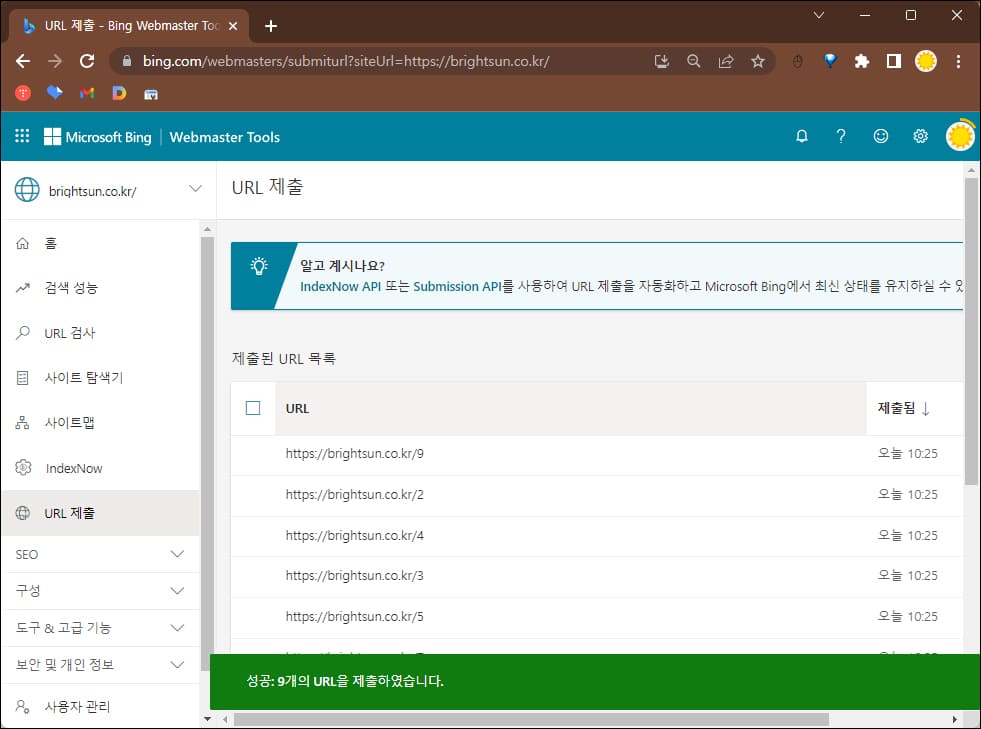The image size is (981, 729).
Task: Open Webmaster Tools settings gear
Action: [920, 136]
